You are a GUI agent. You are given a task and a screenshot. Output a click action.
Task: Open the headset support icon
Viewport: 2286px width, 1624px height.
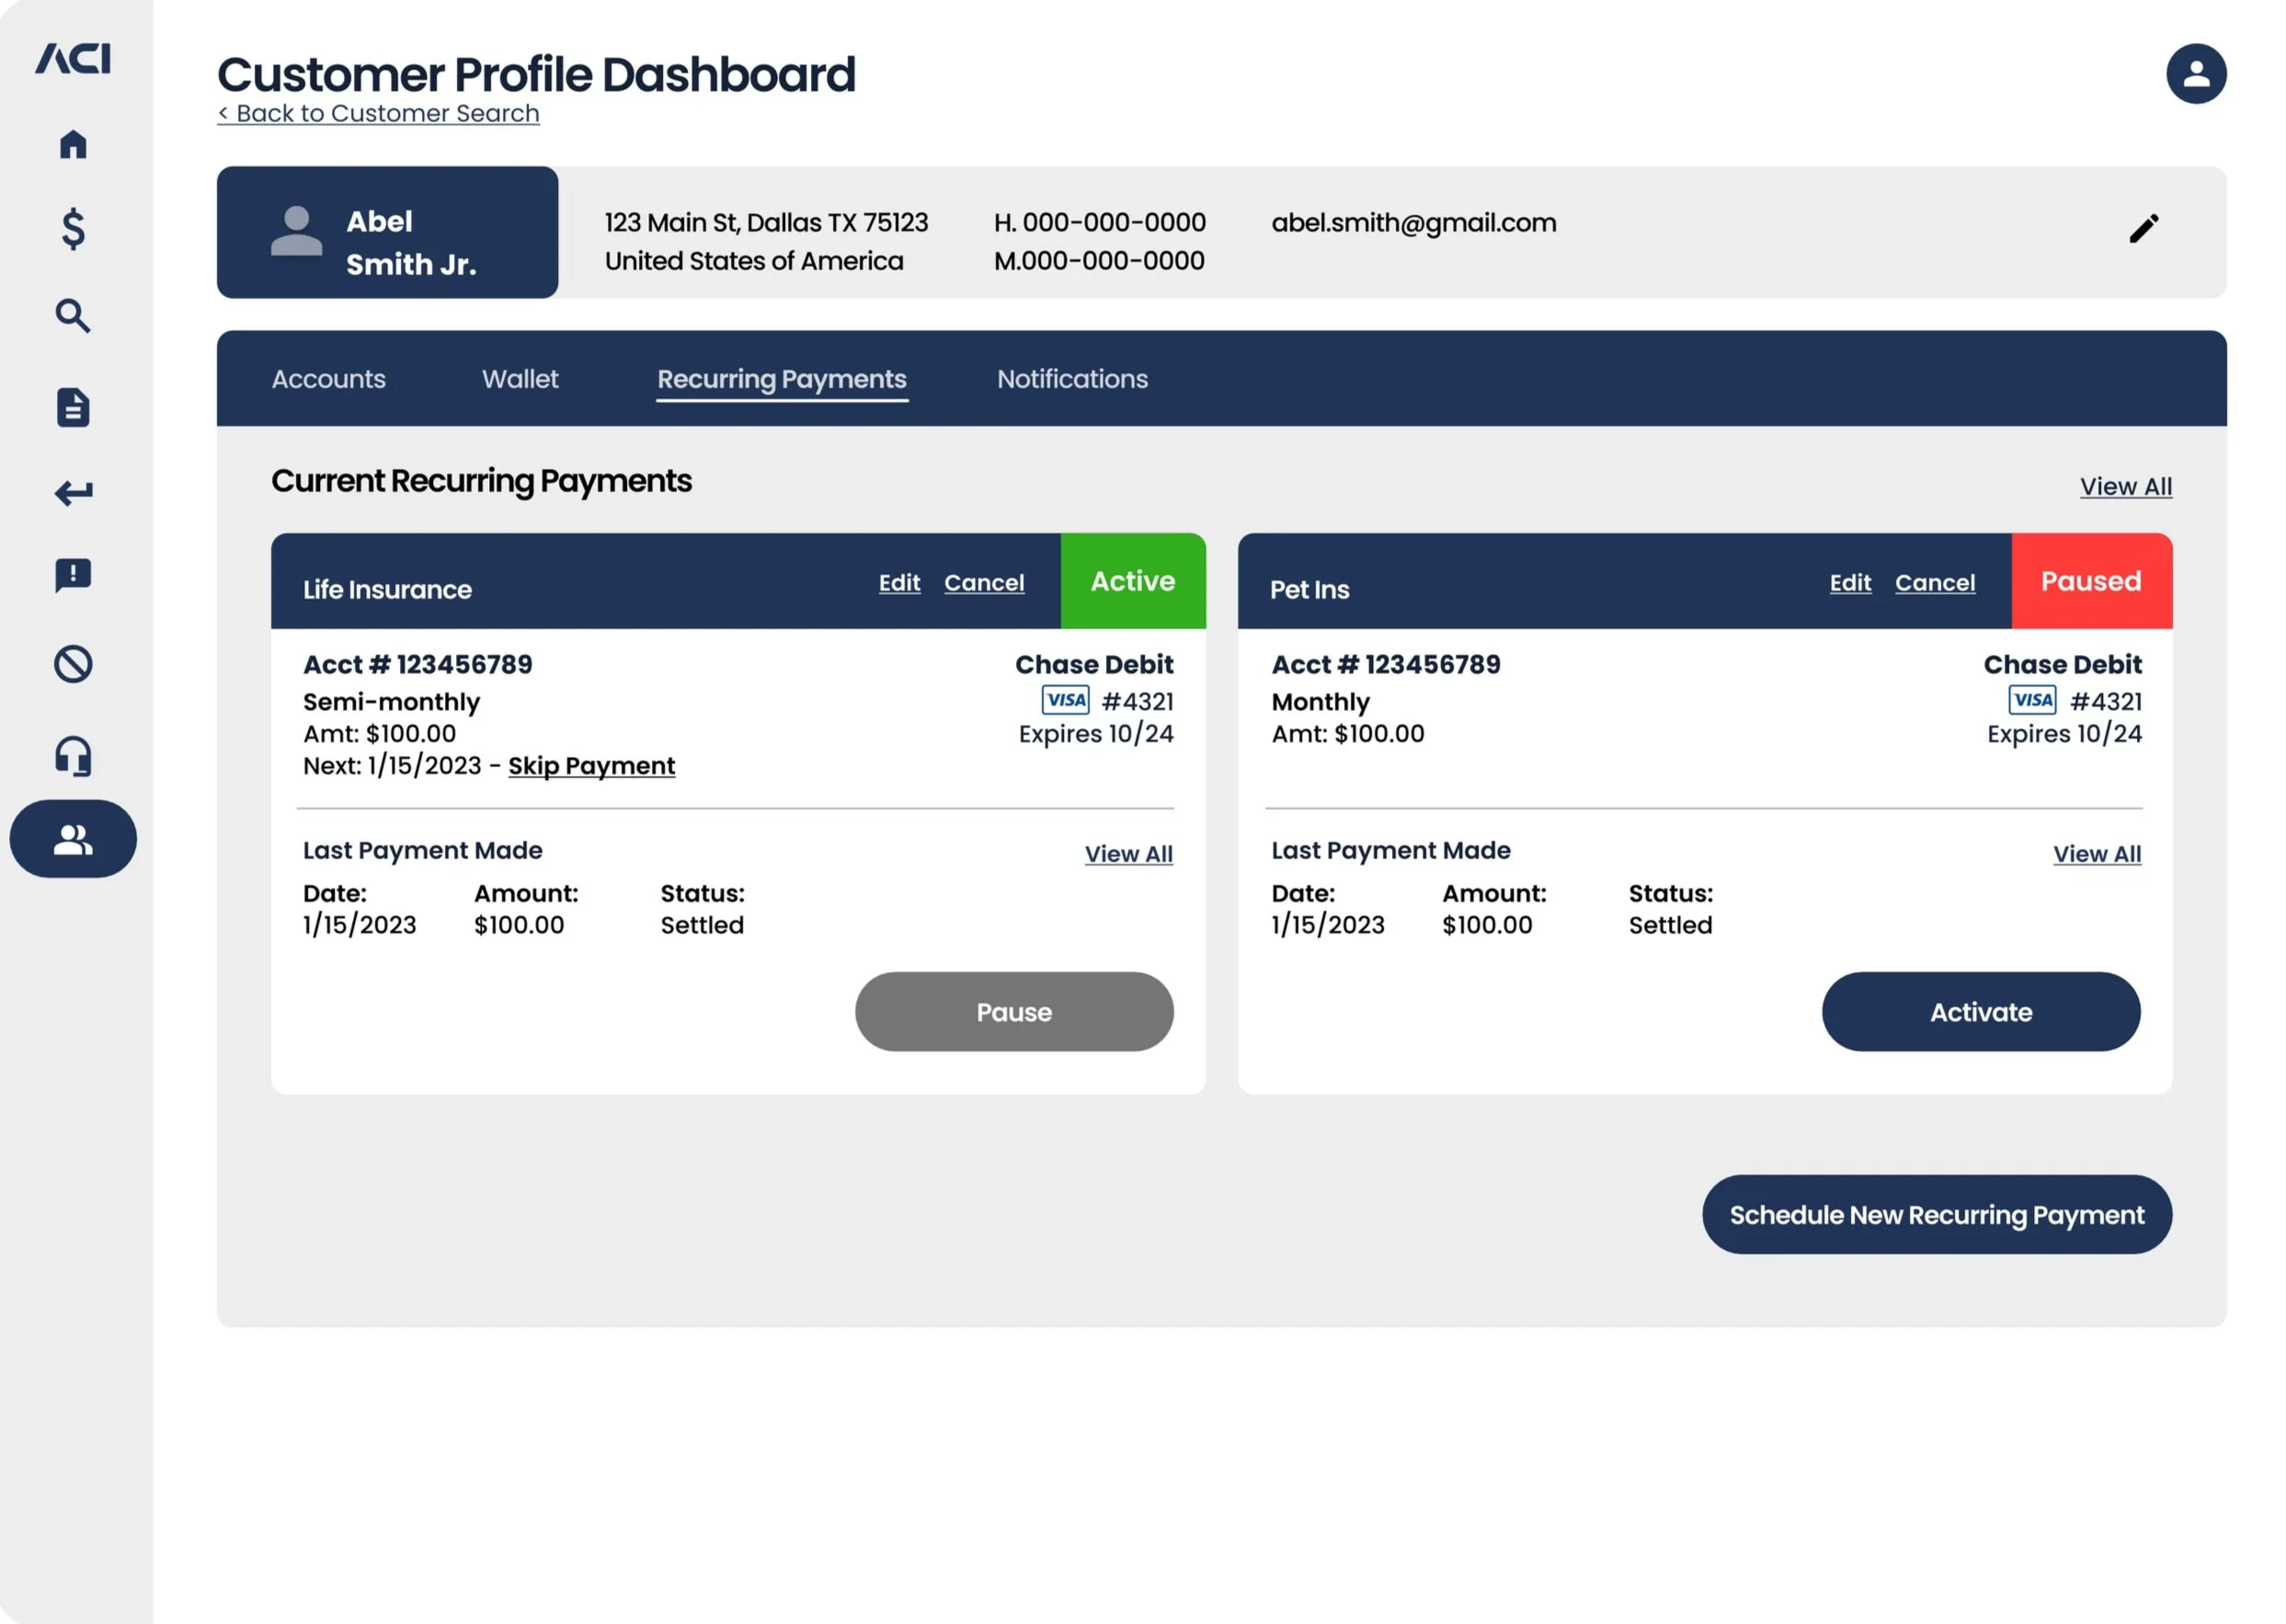coord(73,756)
